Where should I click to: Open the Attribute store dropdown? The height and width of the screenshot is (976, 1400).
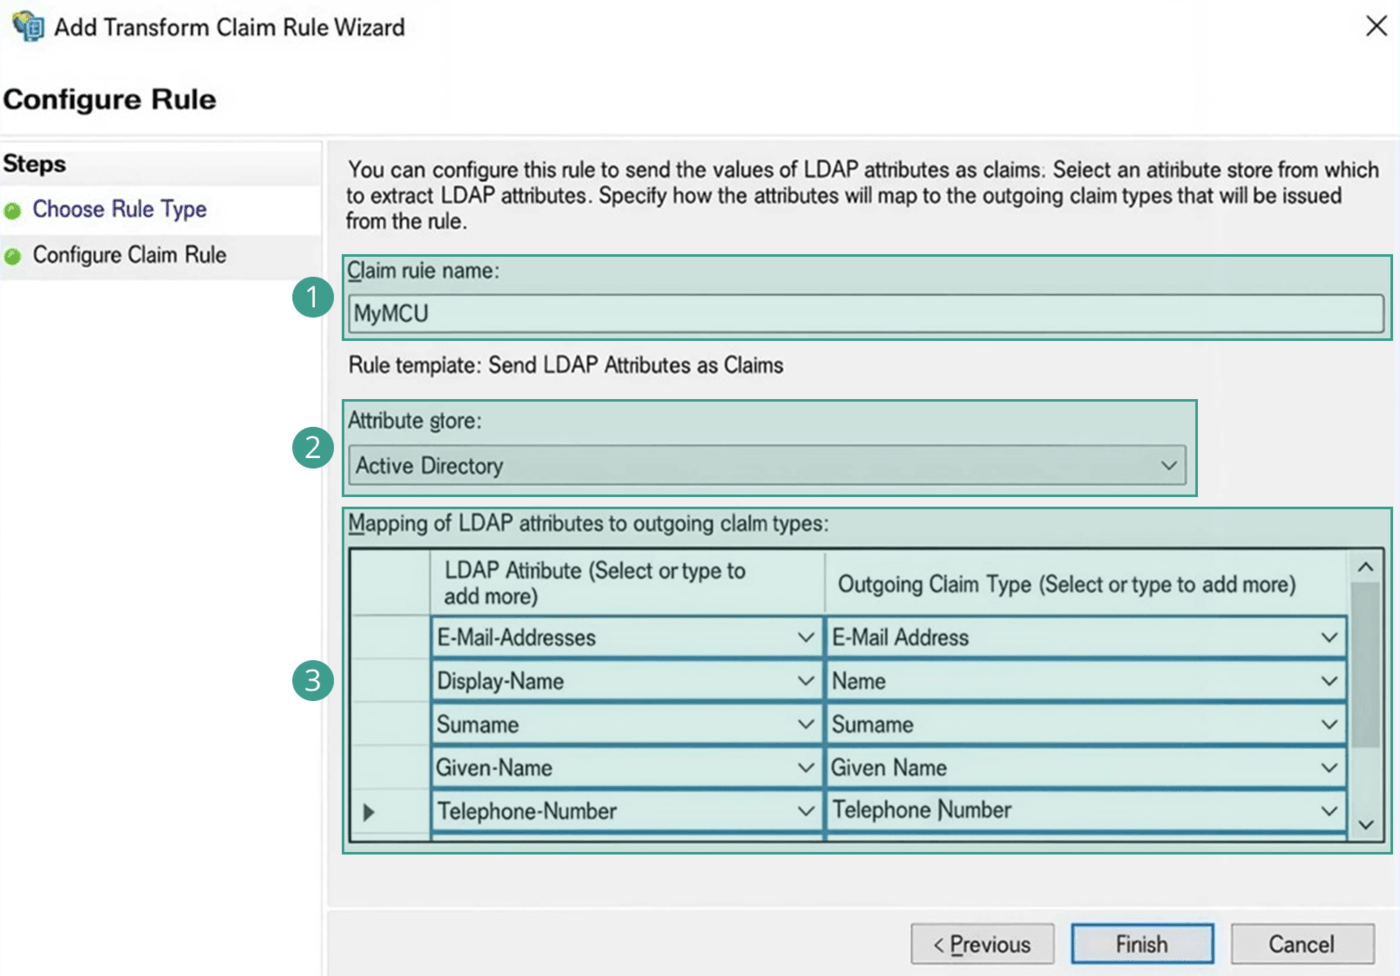click(x=1167, y=466)
